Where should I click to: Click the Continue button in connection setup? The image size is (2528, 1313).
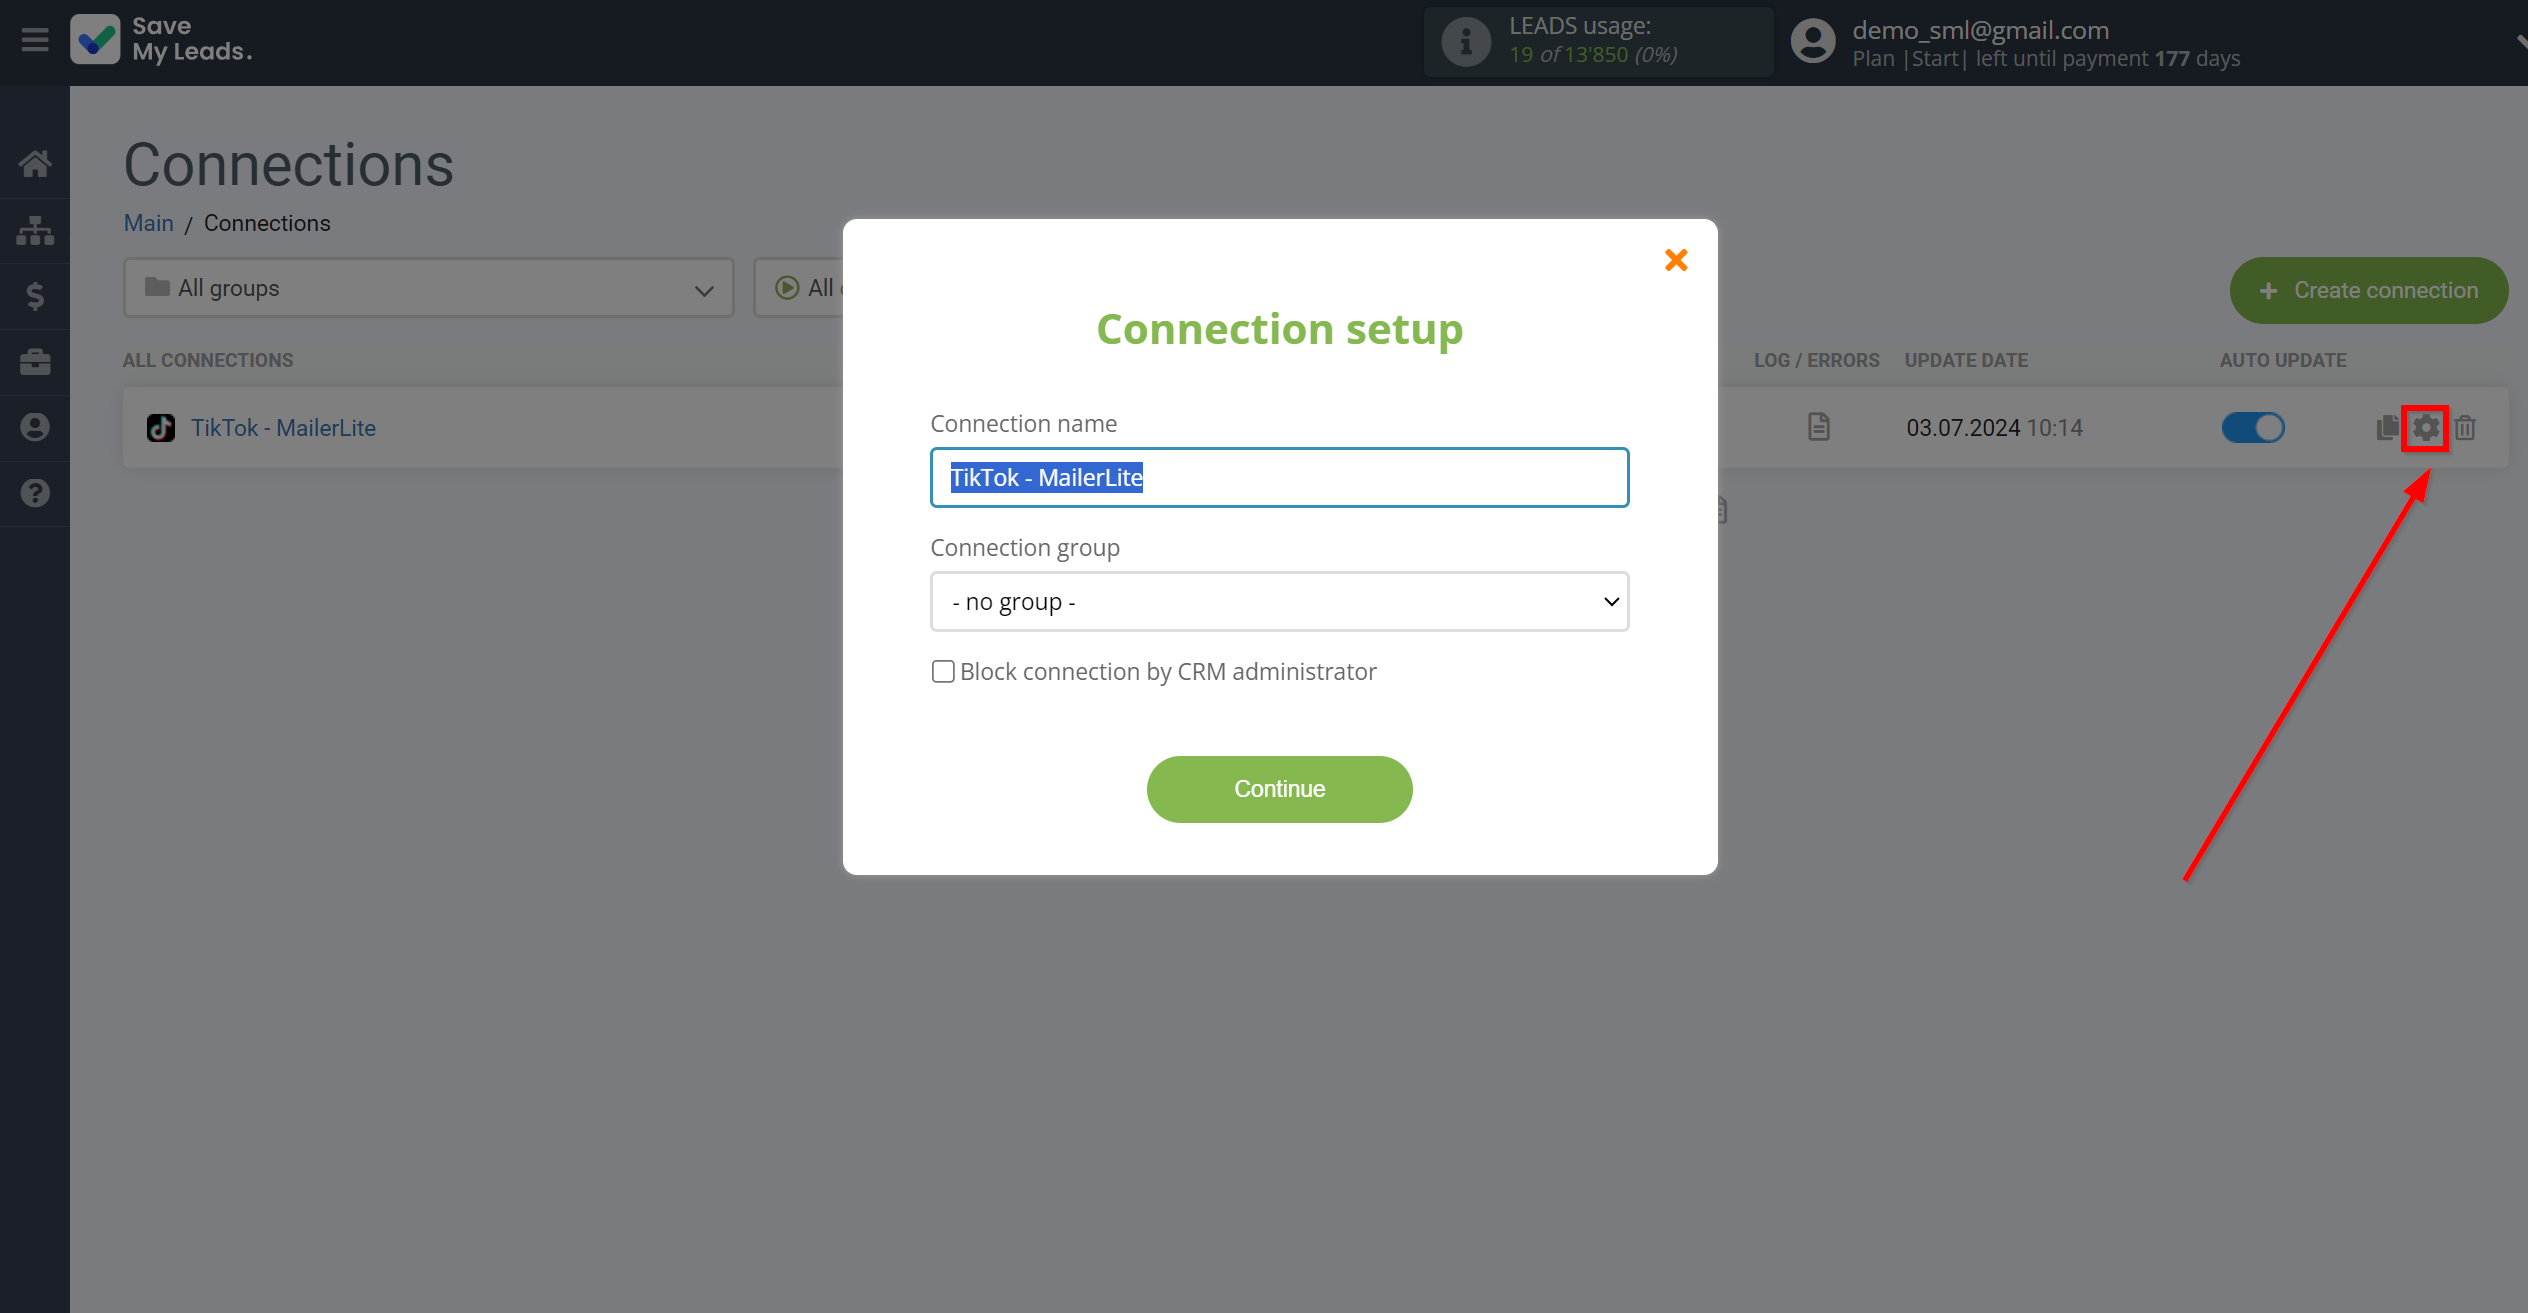point(1279,788)
